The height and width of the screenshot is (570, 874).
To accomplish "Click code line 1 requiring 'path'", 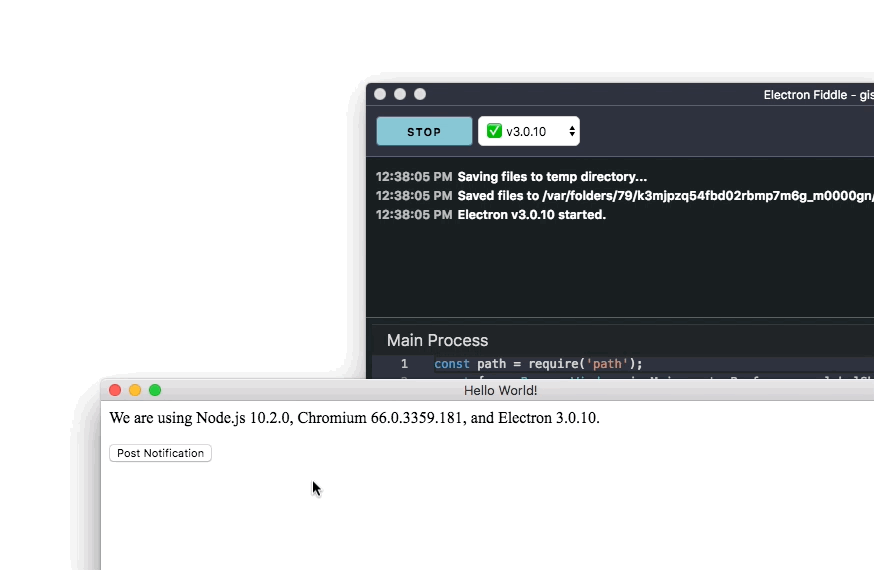I will tap(538, 364).
